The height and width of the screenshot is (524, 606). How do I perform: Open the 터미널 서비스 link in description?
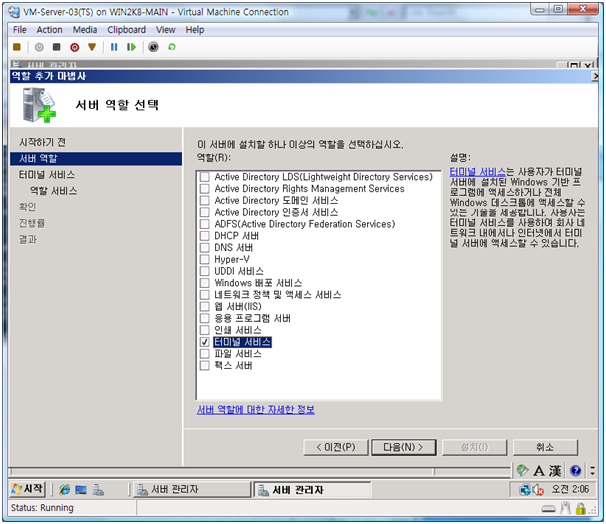pos(478,172)
